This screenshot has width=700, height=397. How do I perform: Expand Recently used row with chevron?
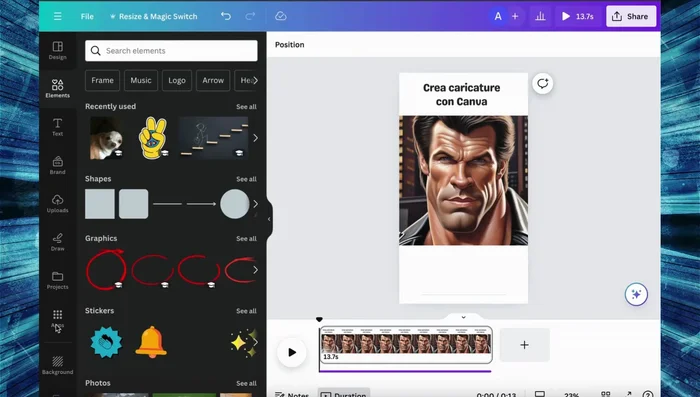tap(255, 138)
